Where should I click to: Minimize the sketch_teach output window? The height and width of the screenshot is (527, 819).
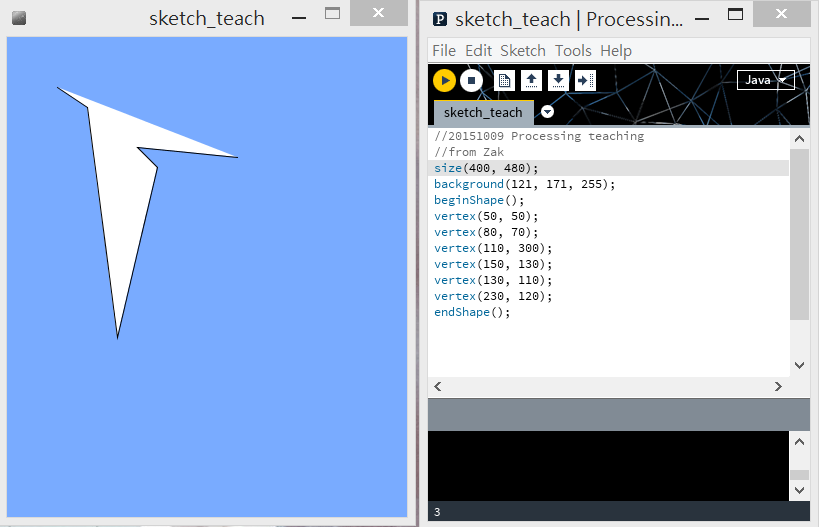click(299, 18)
